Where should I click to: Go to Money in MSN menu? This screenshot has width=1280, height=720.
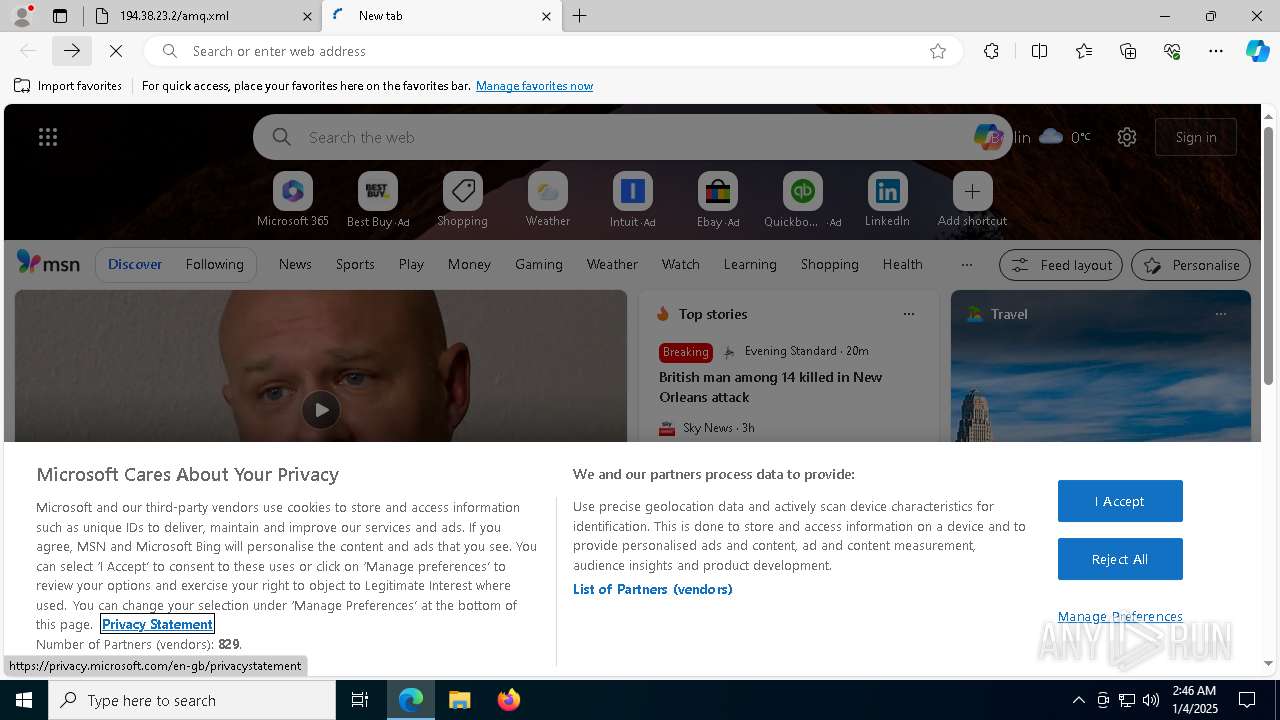coord(469,264)
